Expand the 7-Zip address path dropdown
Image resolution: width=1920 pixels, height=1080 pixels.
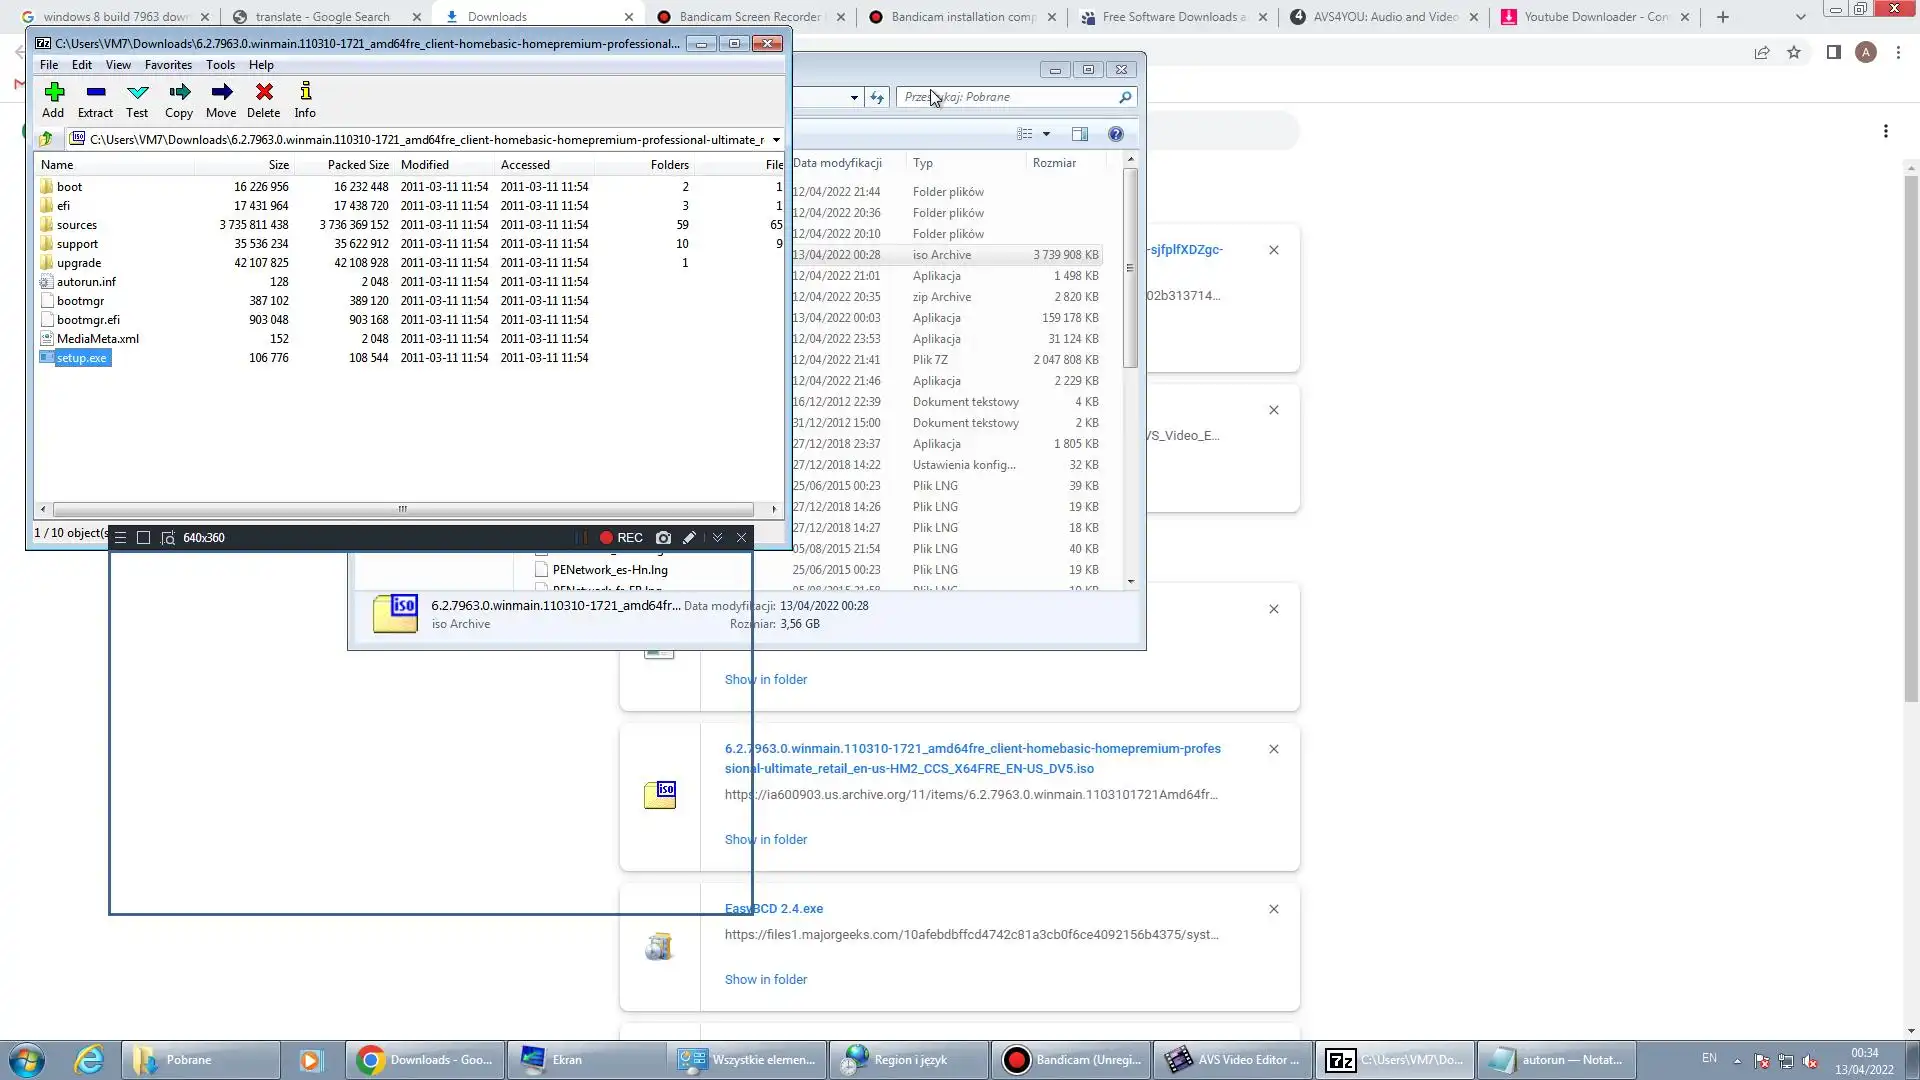(776, 140)
